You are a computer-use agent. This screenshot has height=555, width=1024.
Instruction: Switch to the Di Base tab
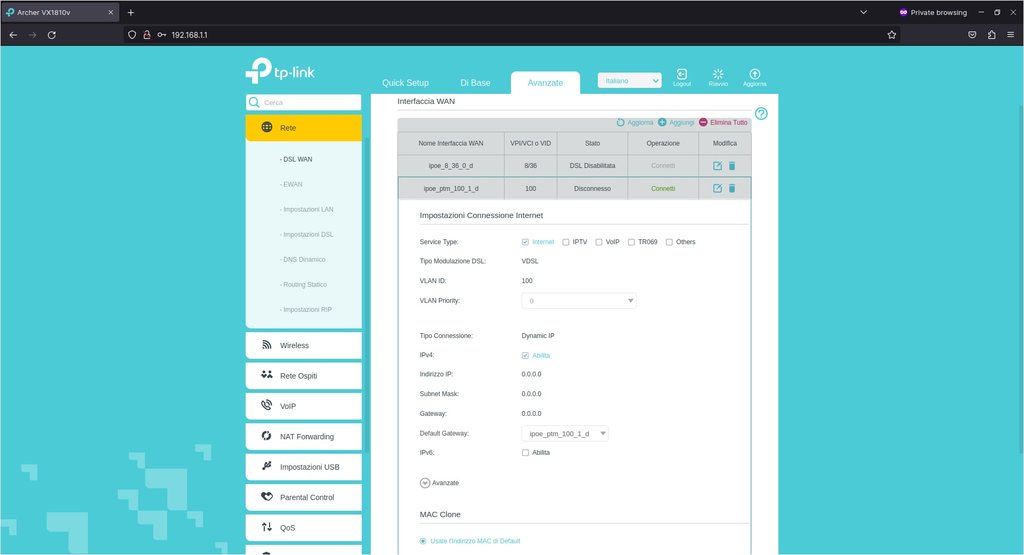tap(475, 83)
